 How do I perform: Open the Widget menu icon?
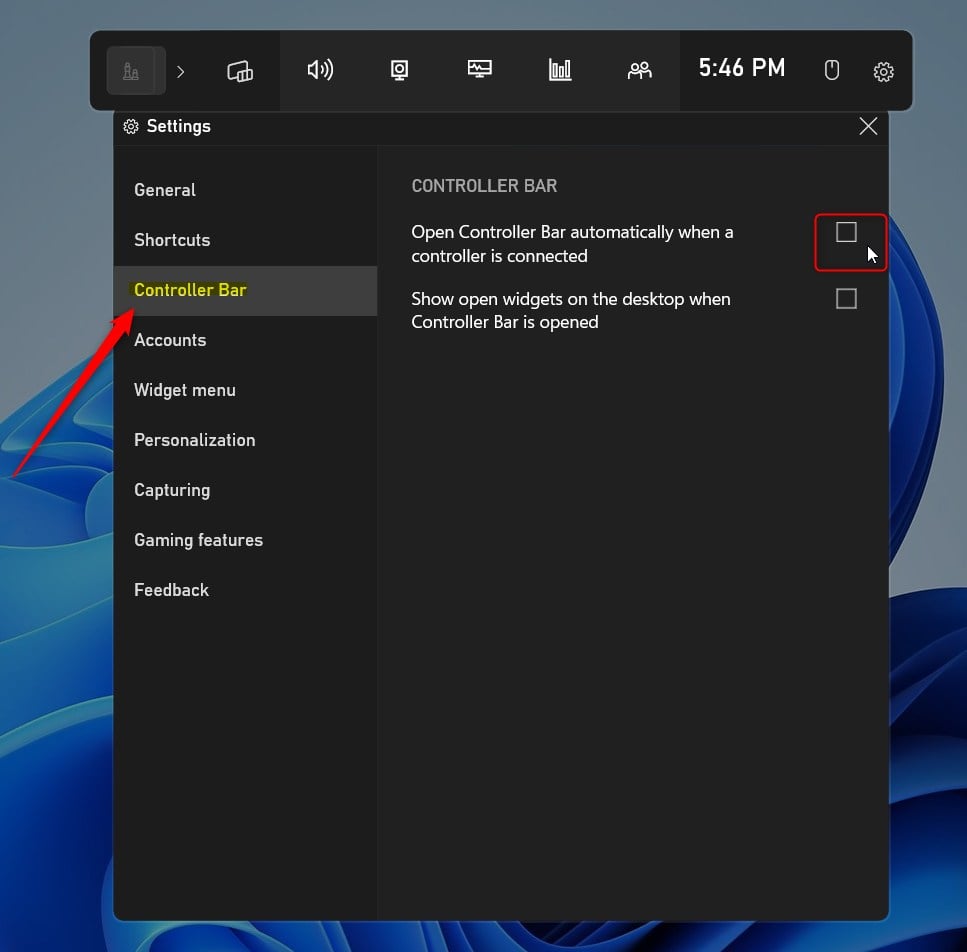click(240, 70)
